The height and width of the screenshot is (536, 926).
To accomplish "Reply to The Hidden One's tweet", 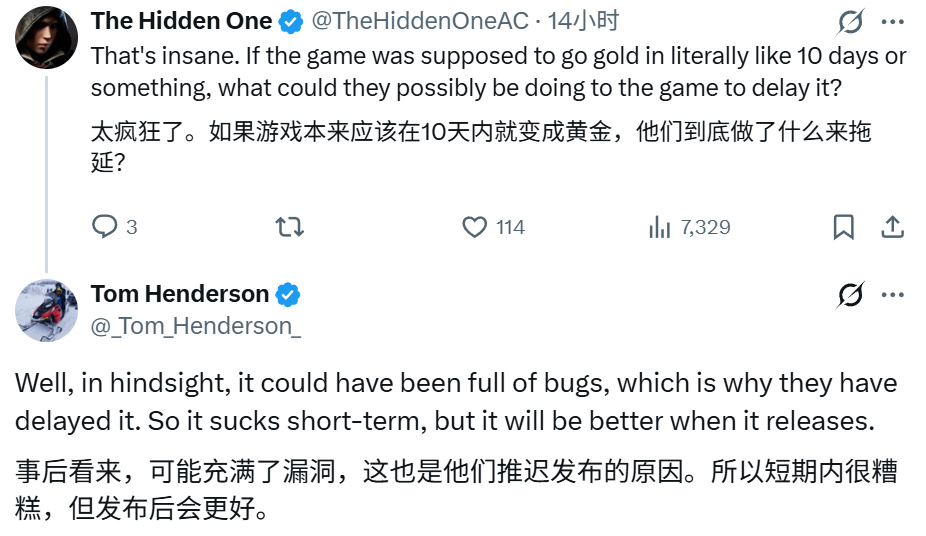I will pyautogui.click(x=106, y=228).
